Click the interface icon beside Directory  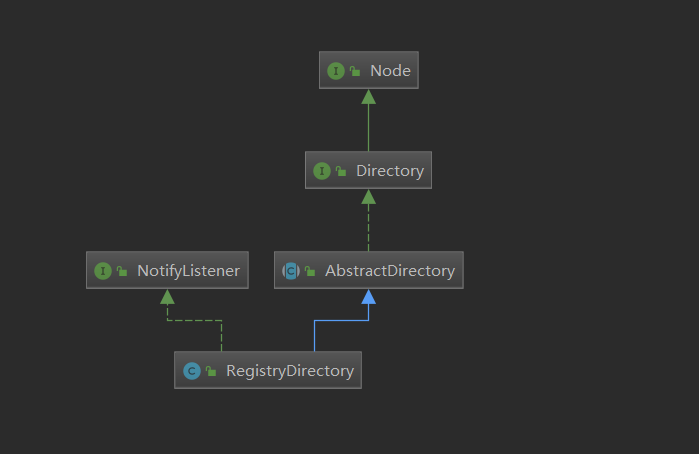pyautogui.click(x=322, y=171)
